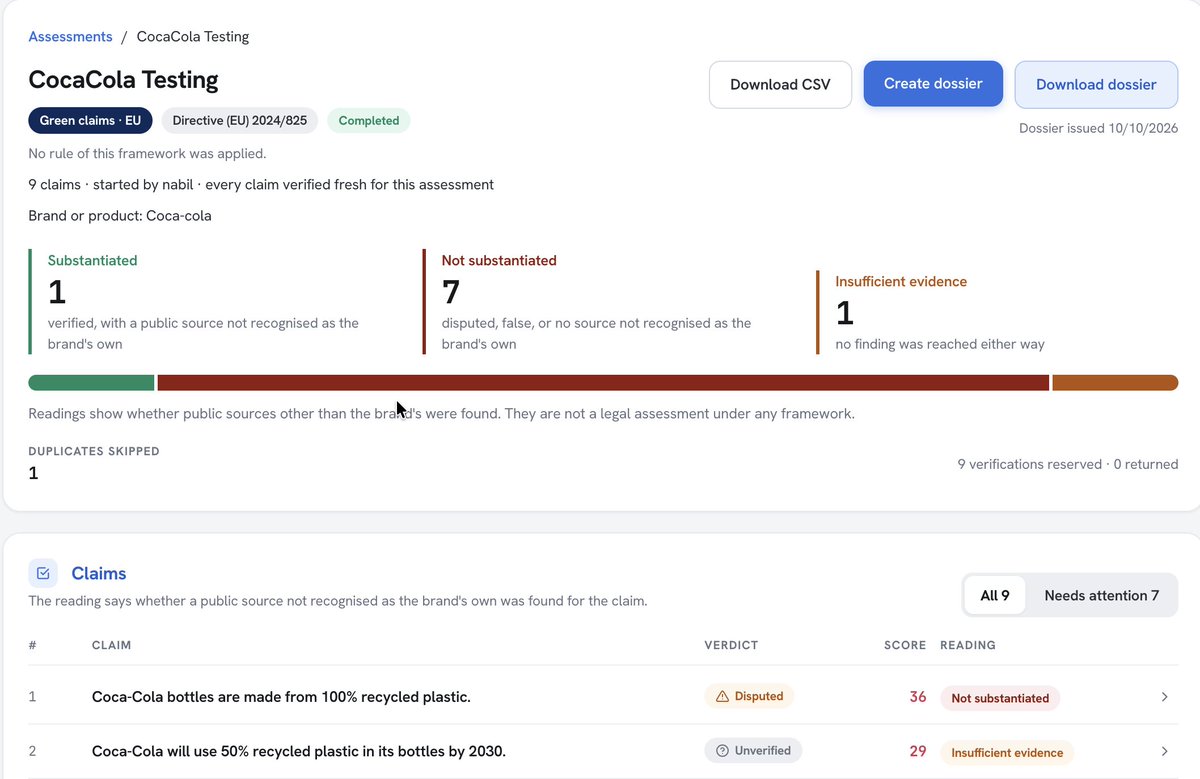The height and width of the screenshot is (779, 1200).
Task: Click the CLAIM column header
Action: pyautogui.click(x=111, y=645)
